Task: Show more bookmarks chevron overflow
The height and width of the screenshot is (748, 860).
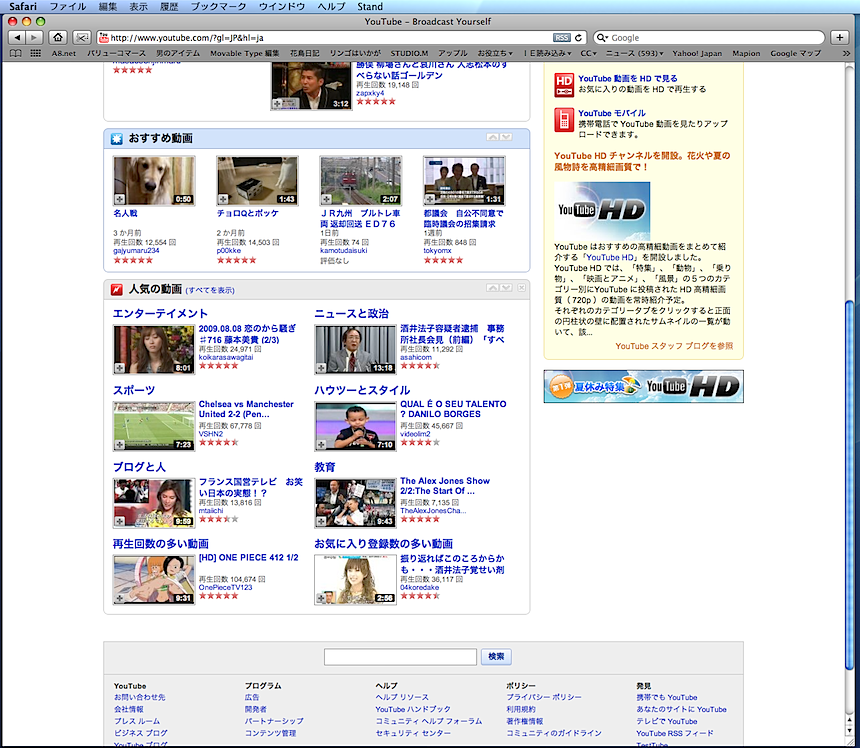Action: point(846,53)
